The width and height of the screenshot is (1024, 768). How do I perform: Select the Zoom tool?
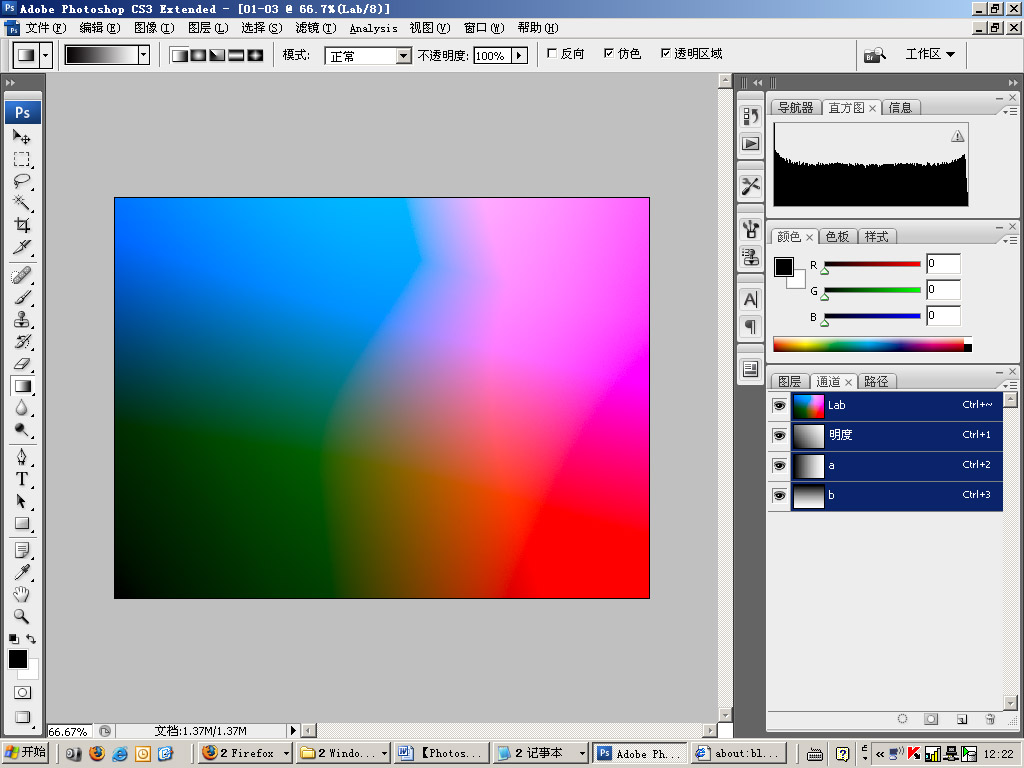(22, 616)
